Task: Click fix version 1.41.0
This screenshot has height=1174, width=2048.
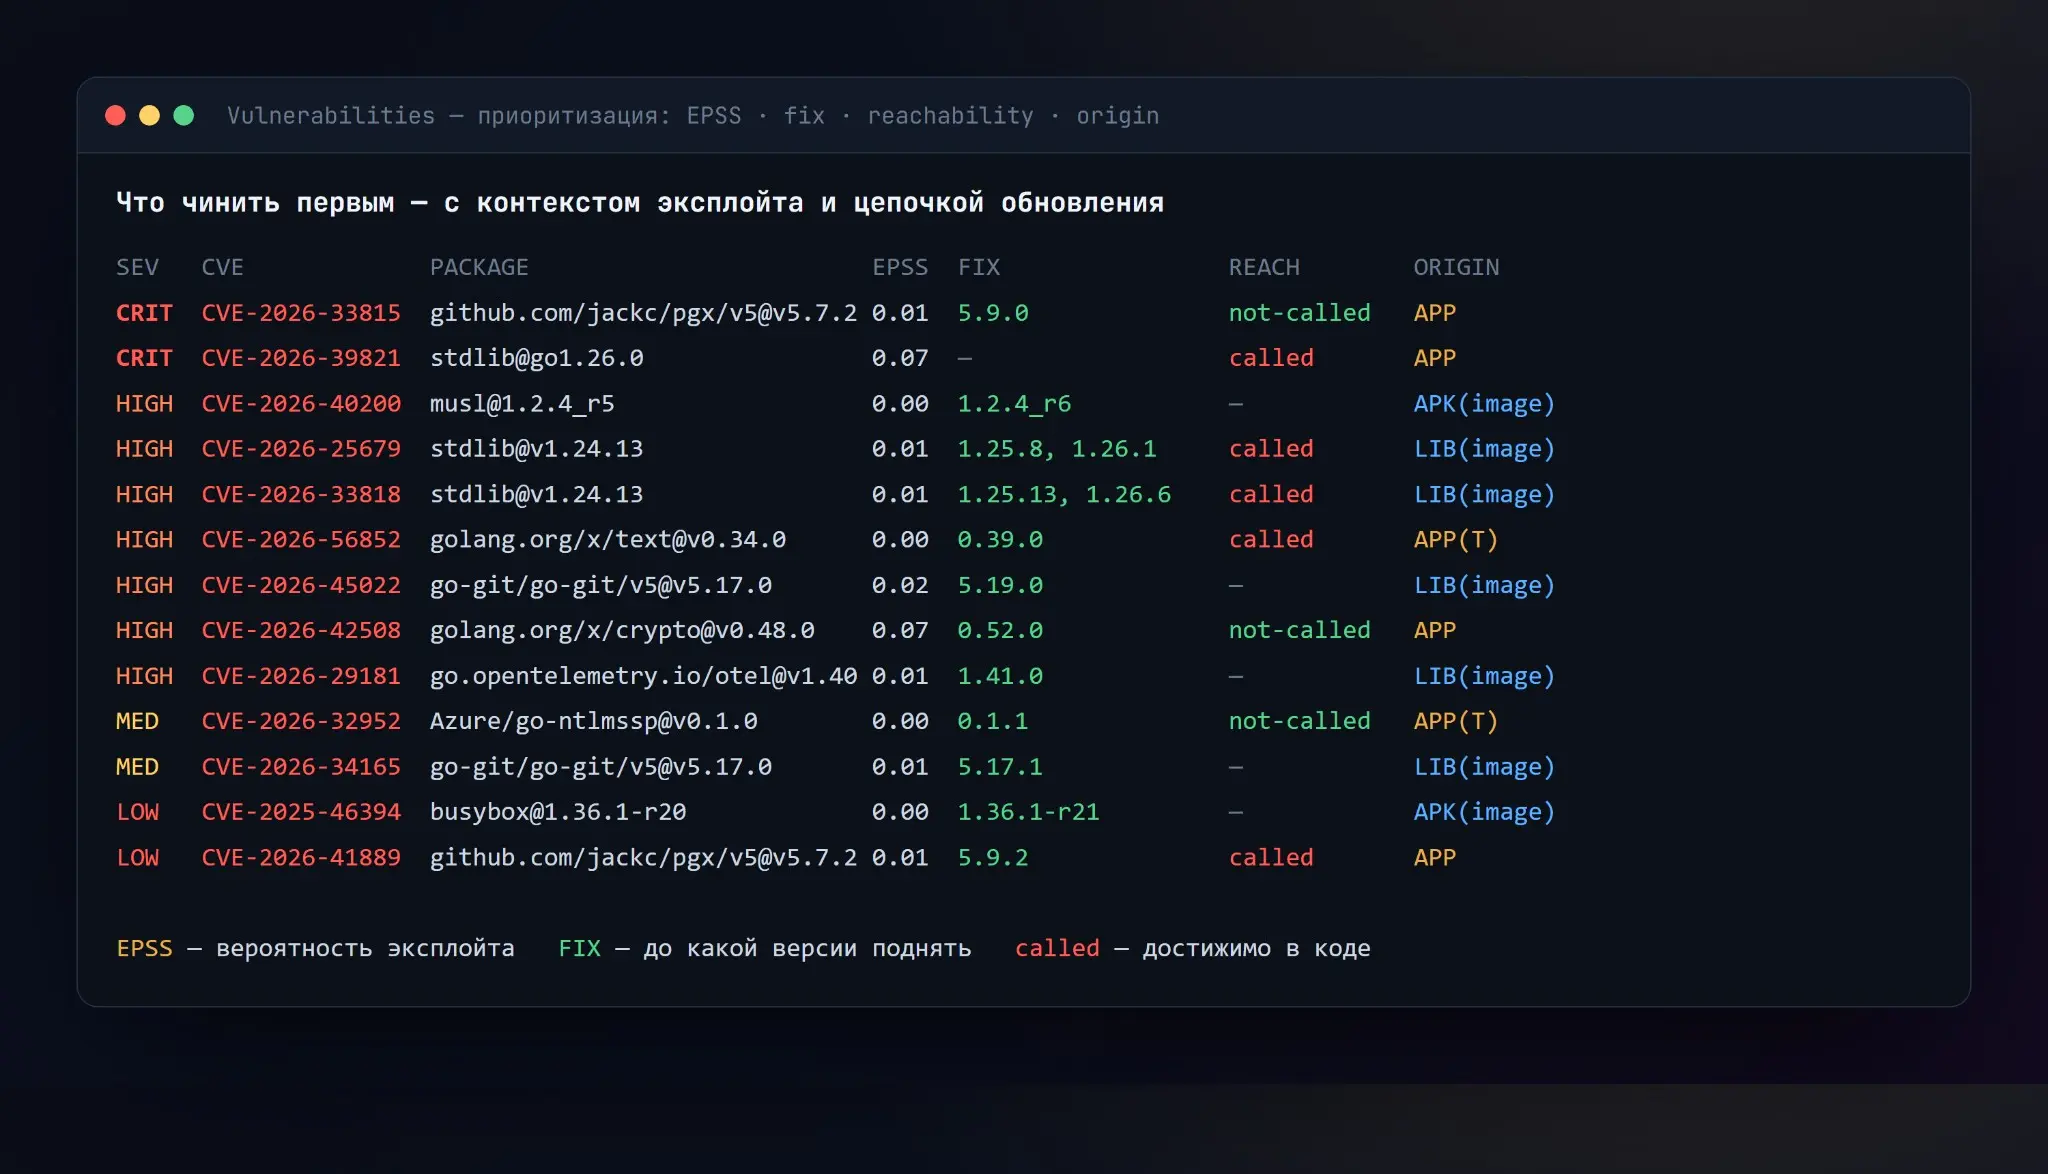Action: [x=1000, y=676]
